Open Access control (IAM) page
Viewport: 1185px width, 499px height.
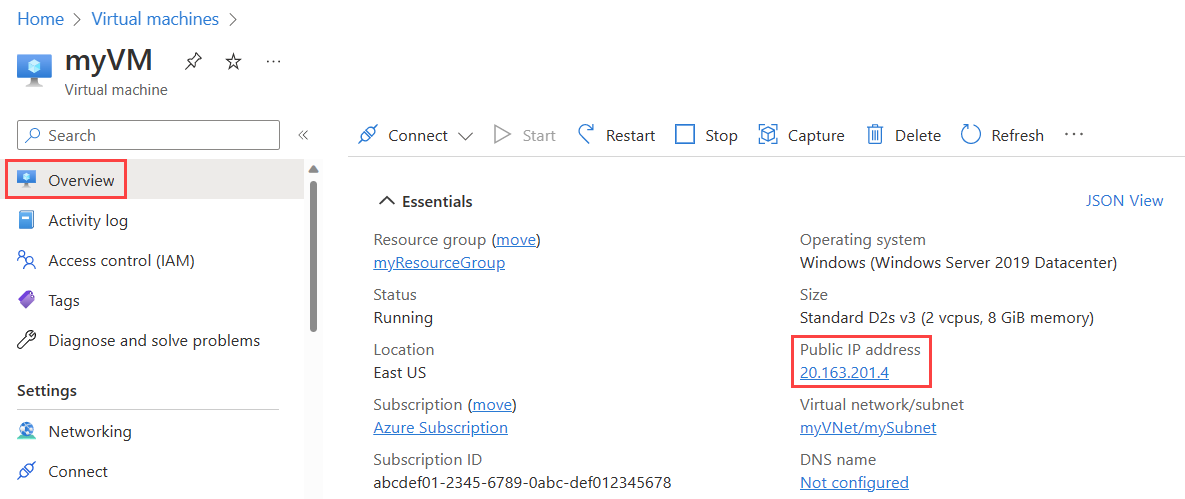[122, 261]
